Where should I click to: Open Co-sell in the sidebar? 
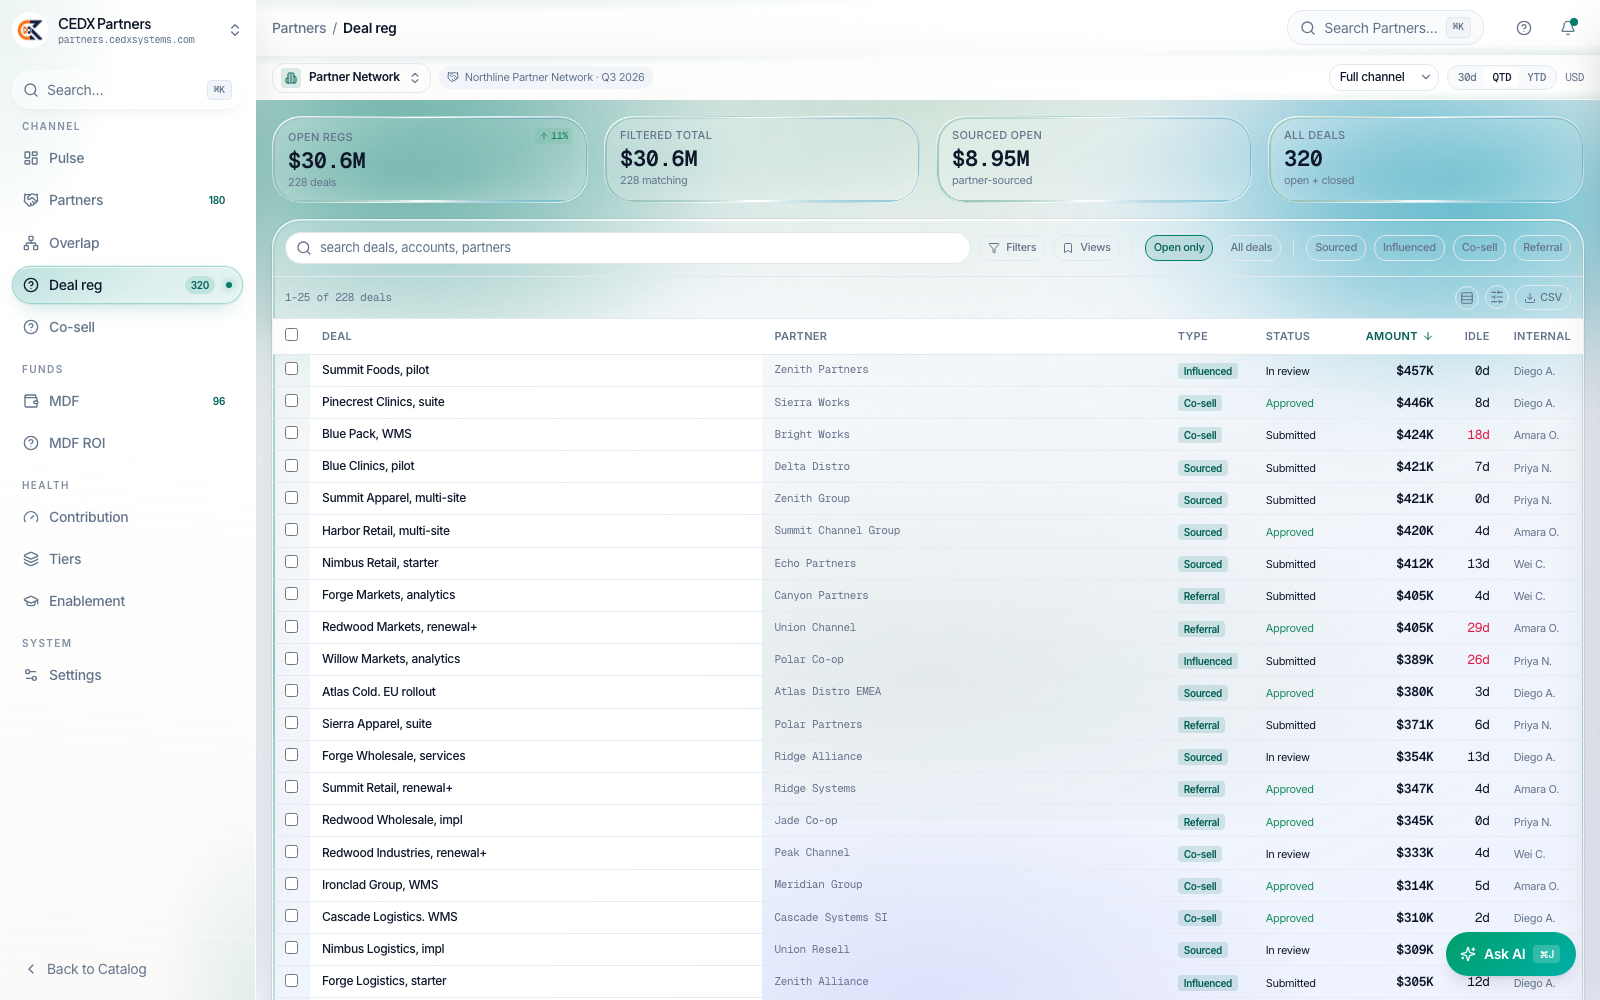point(127,327)
